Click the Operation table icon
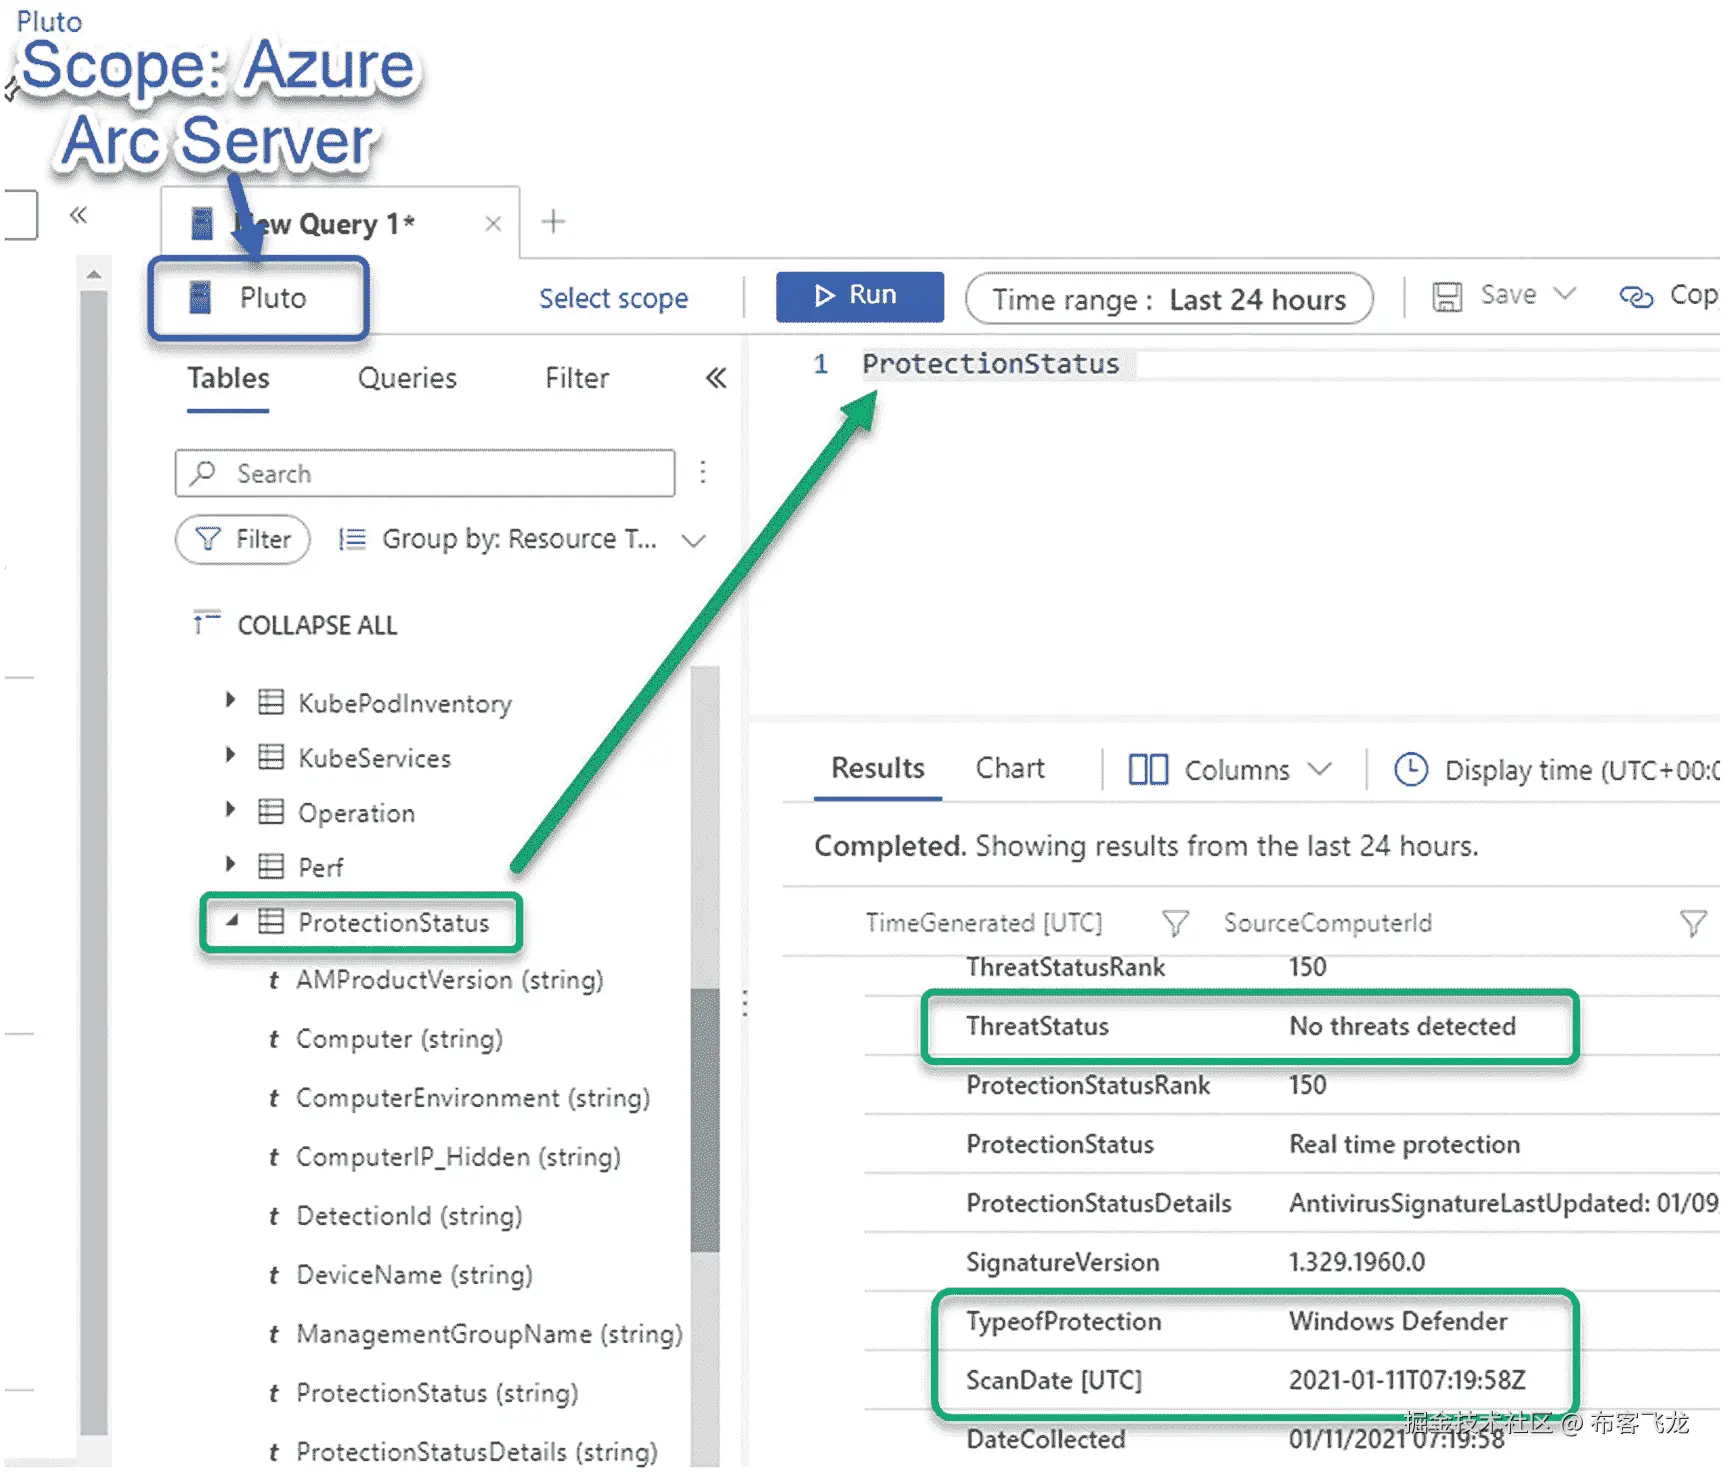1725x1472 pixels. [x=271, y=811]
